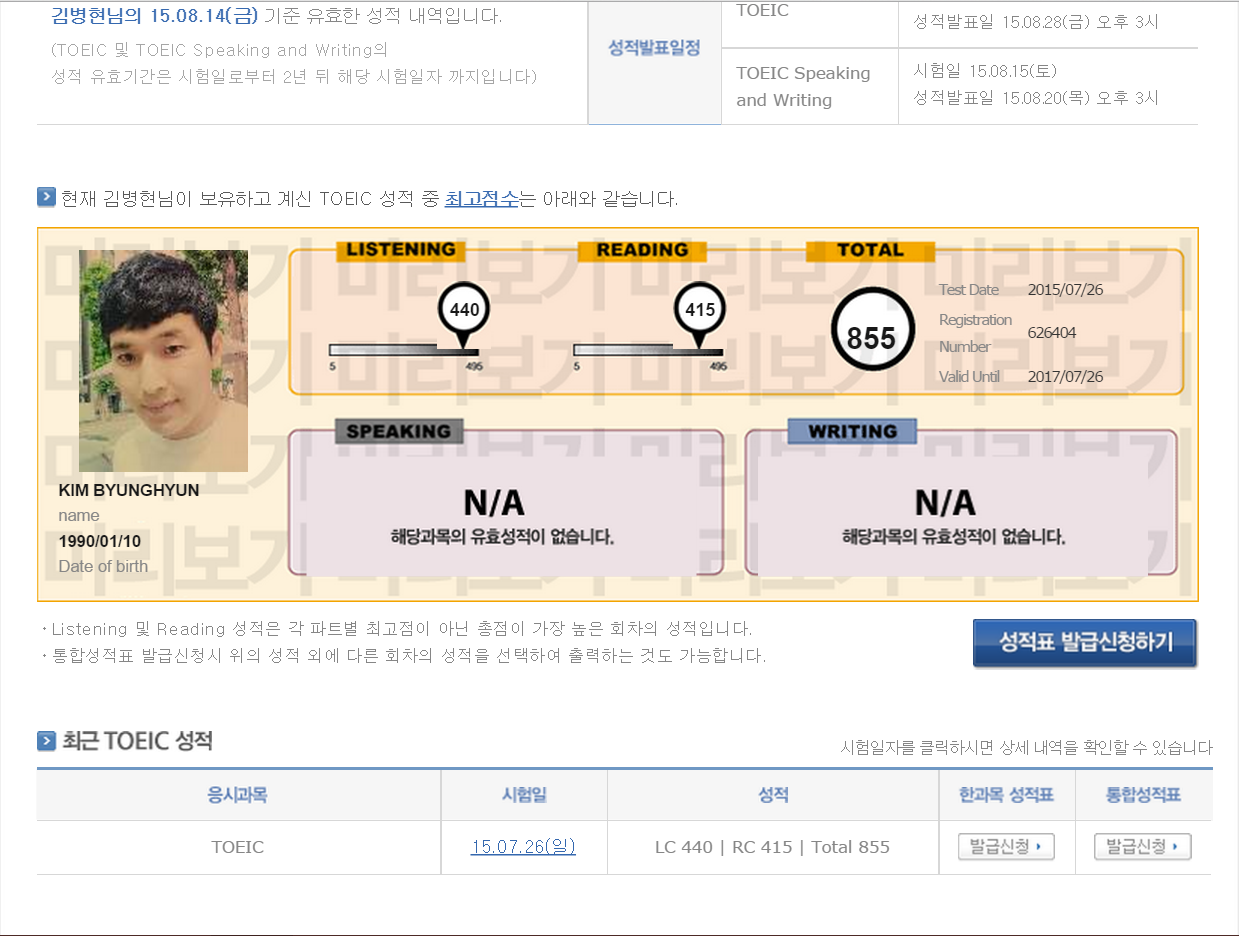Click the 성적표 발급신청하기 button
1239x936 pixels.
tap(1085, 643)
